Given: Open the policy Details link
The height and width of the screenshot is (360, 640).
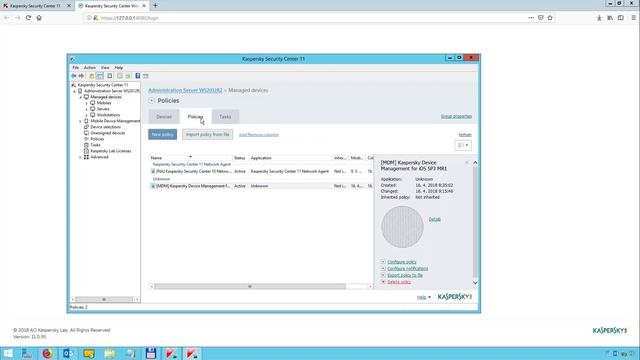Looking at the screenshot, I should [435, 219].
